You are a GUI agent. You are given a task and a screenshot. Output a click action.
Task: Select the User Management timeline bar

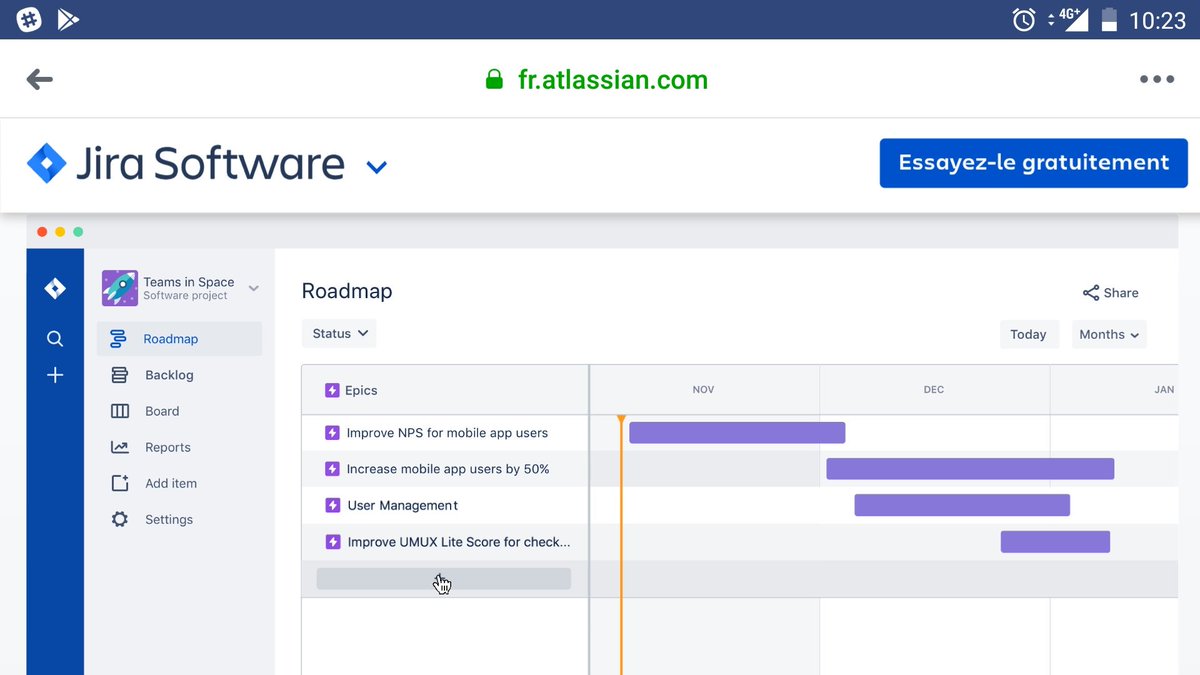(x=962, y=505)
